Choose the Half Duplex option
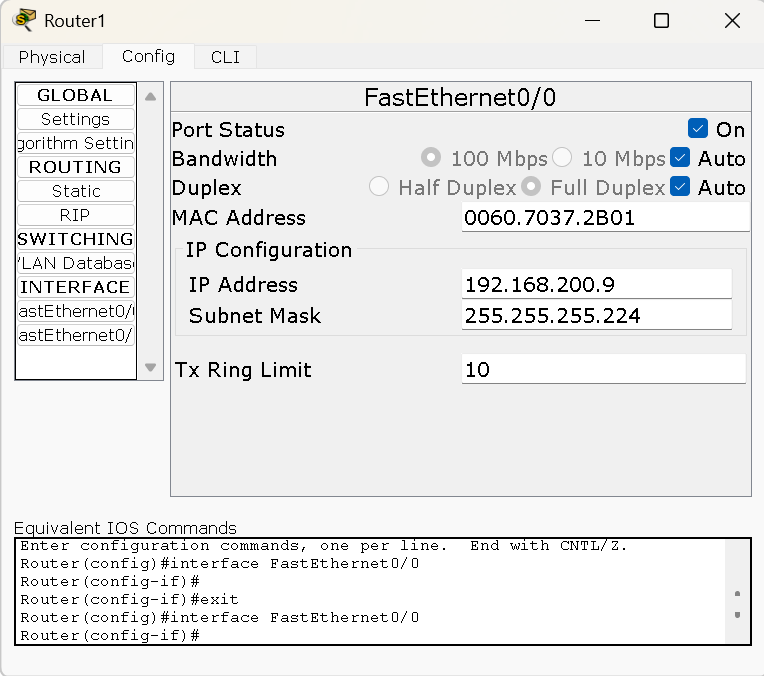This screenshot has height=676, width=764. pyautogui.click(x=379, y=187)
